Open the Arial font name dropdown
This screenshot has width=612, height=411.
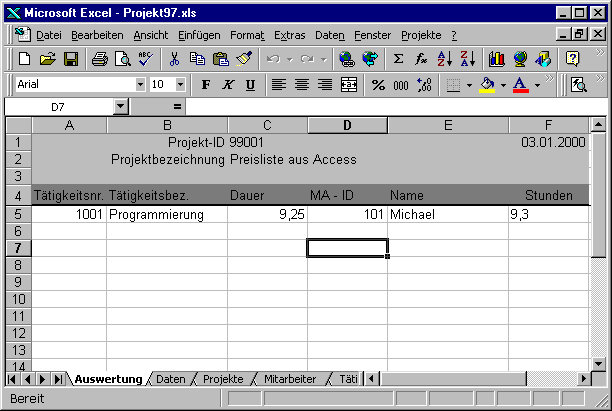tap(139, 85)
